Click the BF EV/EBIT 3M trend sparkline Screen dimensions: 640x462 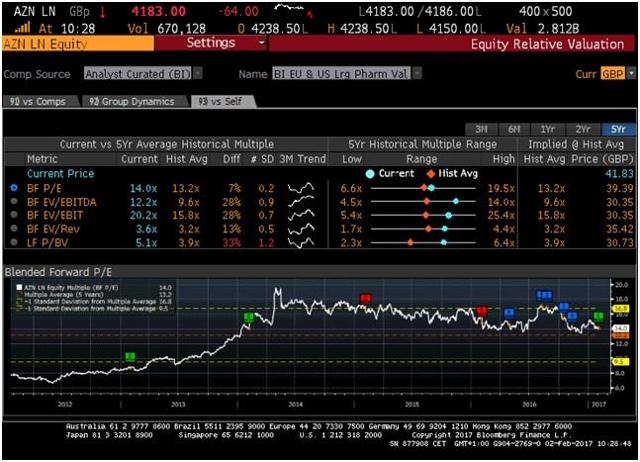coord(301,215)
